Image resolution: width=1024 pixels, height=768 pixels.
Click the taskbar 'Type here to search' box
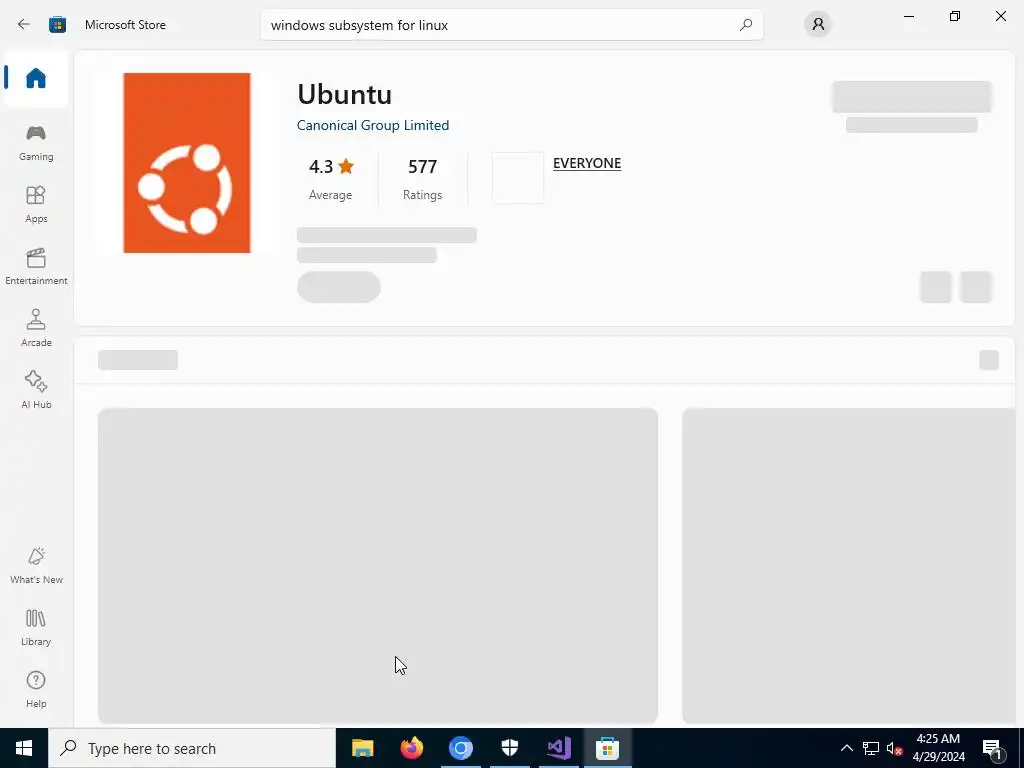(192, 748)
